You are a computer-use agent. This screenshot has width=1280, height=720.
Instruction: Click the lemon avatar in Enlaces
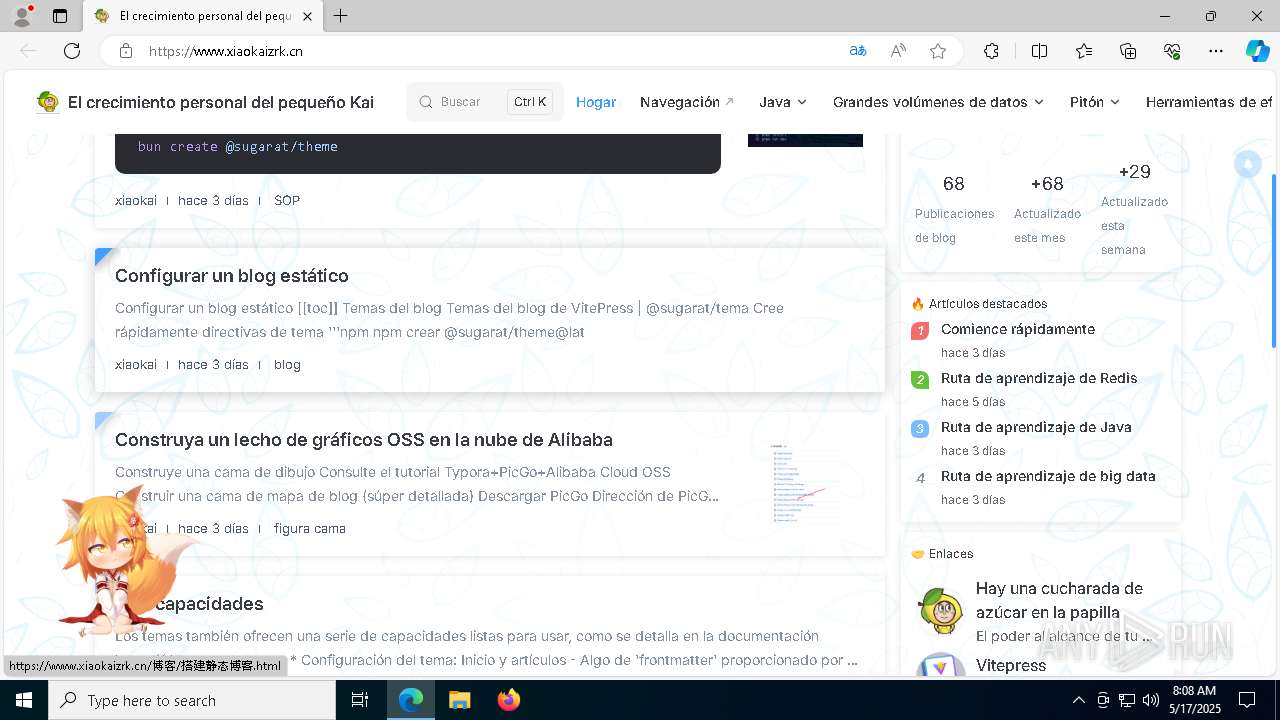(x=942, y=611)
